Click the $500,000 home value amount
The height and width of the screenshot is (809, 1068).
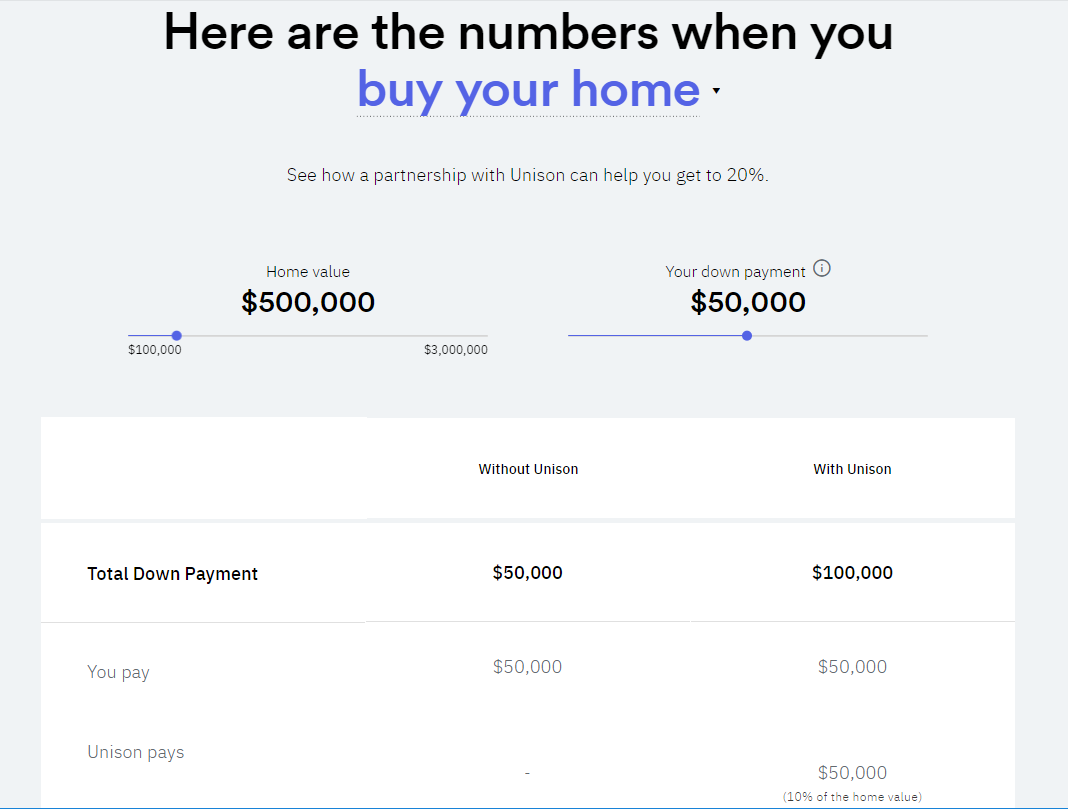click(308, 302)
